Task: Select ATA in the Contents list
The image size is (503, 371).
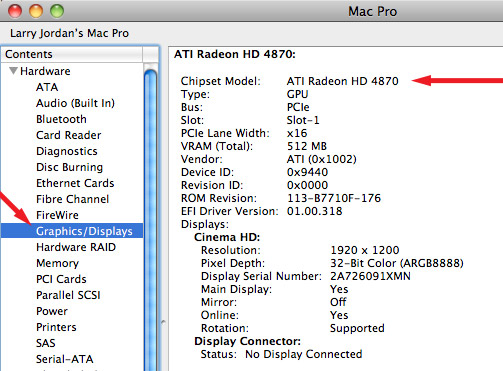Action: tap(47, 87)
